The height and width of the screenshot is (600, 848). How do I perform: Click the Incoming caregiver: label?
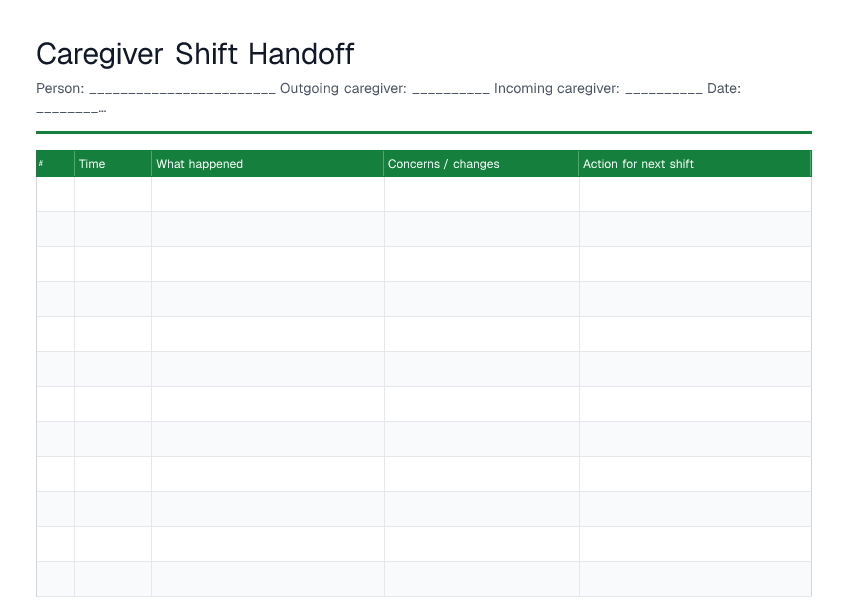pos(556,88)
